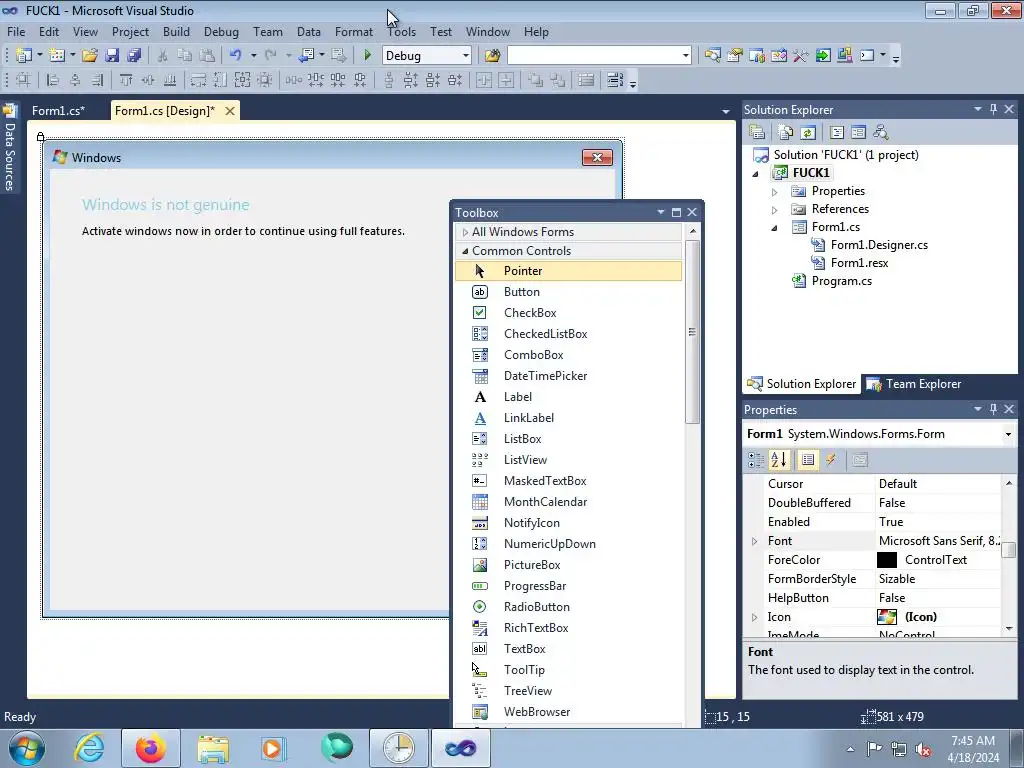Launch Internet Explorer from the taskbar
This screenshot has width=1024, height=768.
tap(89, 748)
